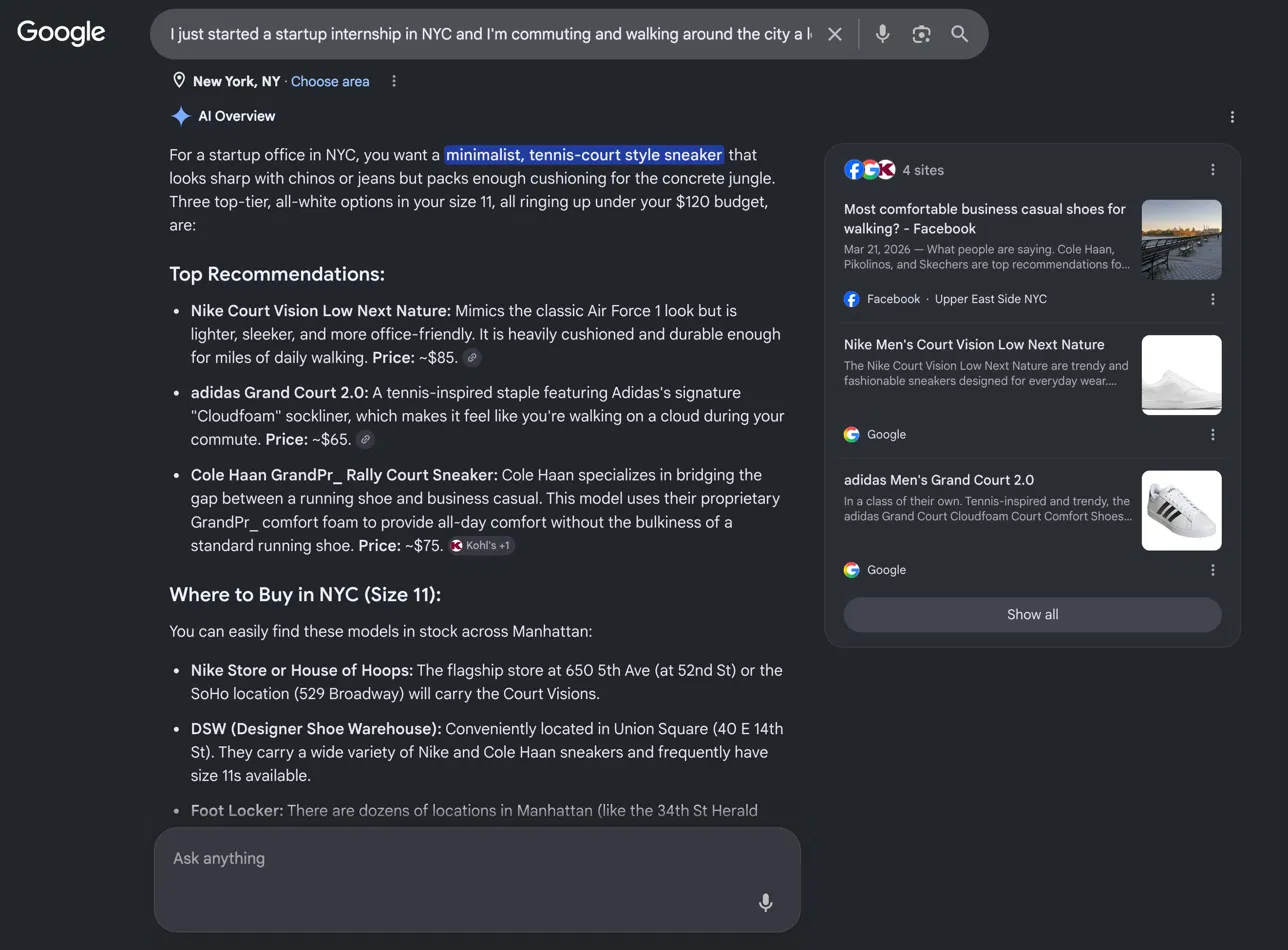Click the stacked site favicons beside 4 sites
1288x950 pixels.
pos(869,170)
